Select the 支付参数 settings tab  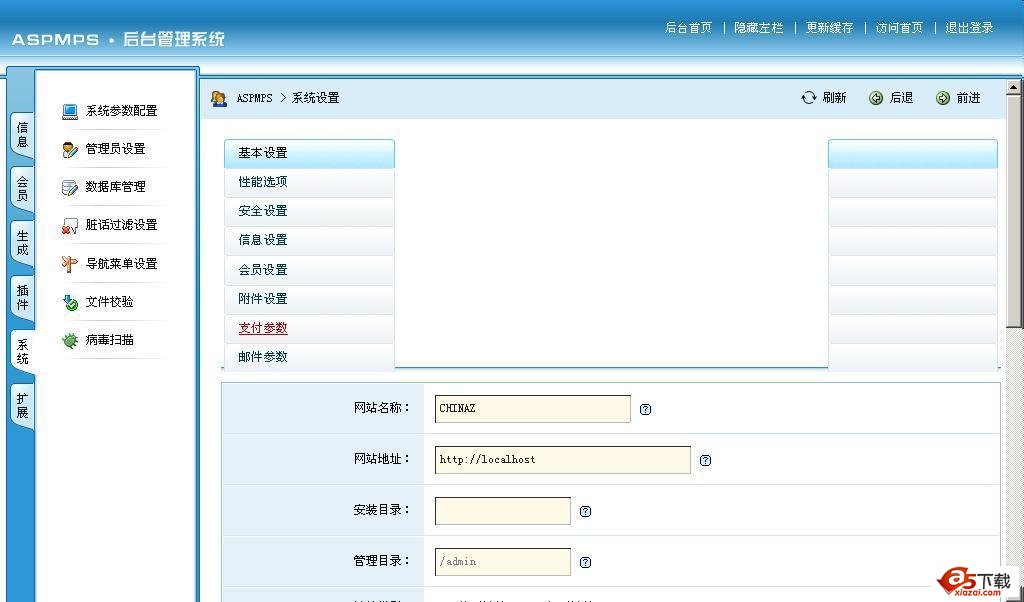[309, 328]
